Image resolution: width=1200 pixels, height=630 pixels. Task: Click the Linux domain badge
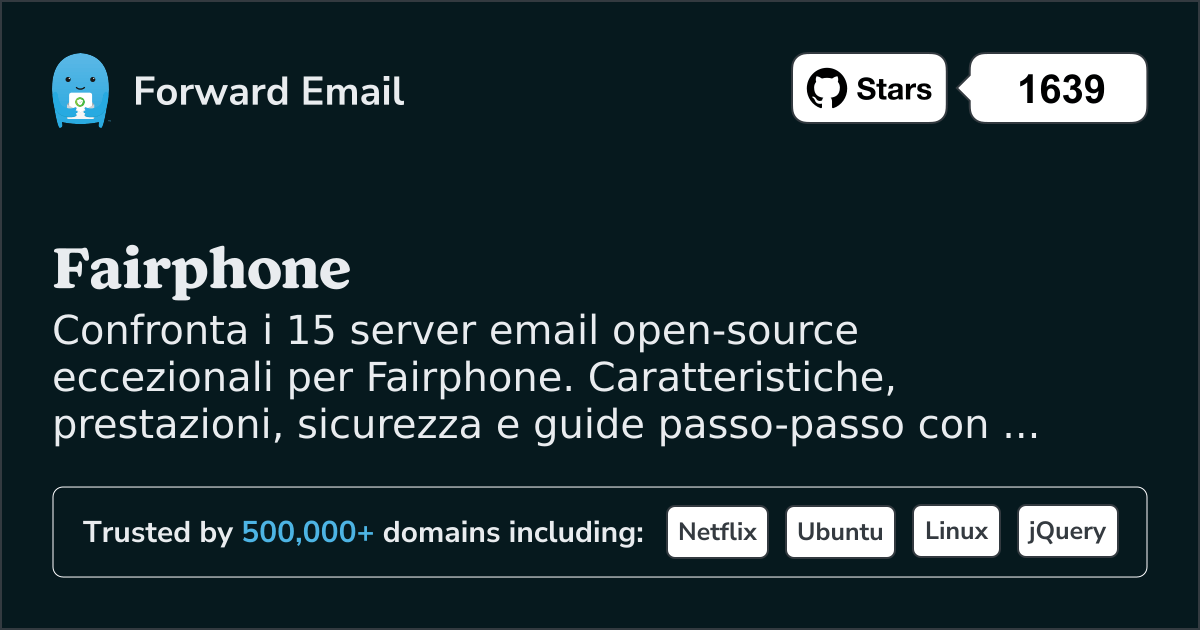click(x=956, y=532)
